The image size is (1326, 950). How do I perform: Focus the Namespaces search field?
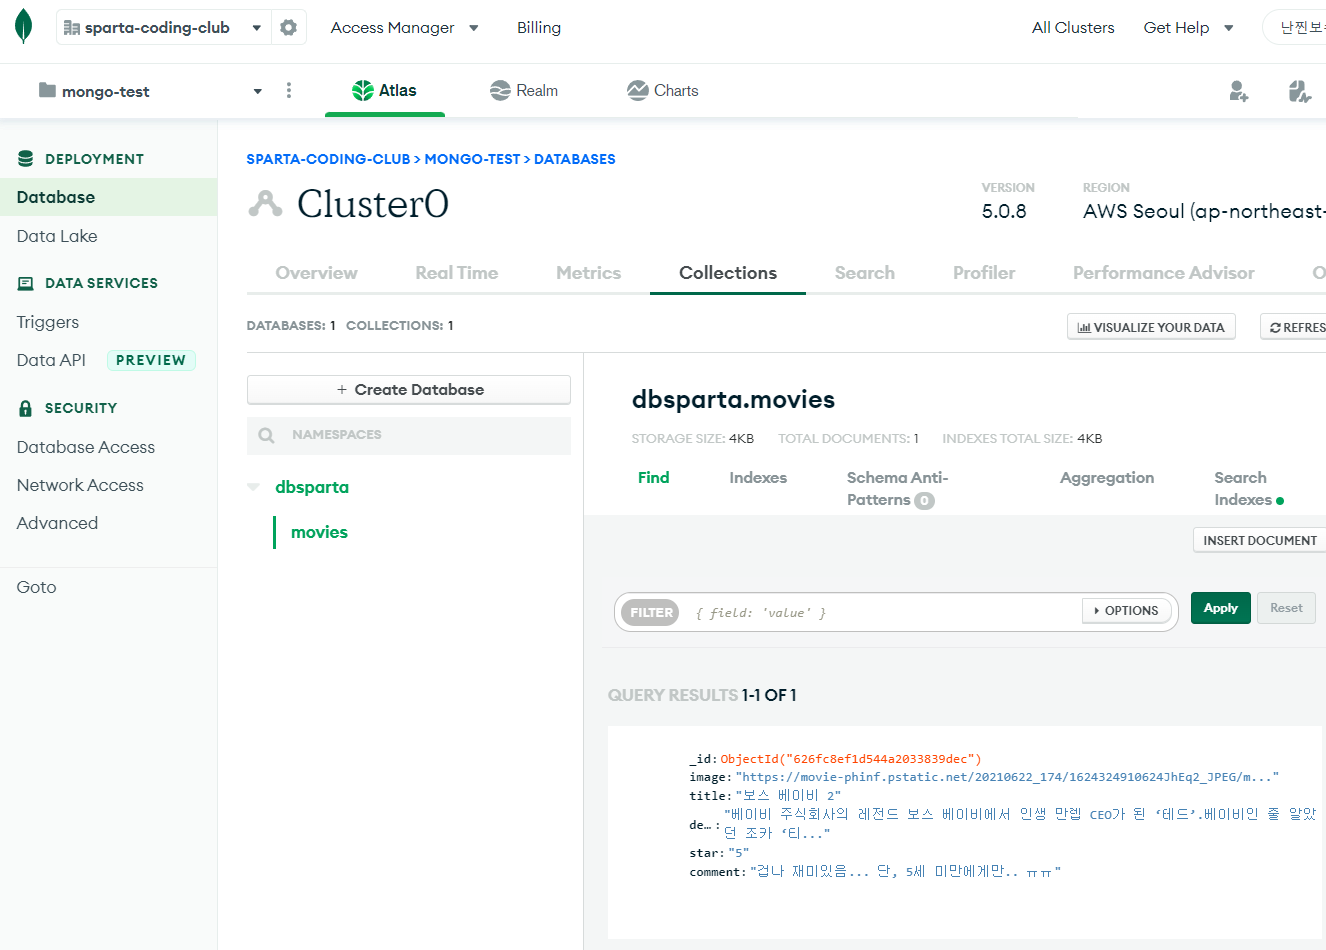click(x=409, y=435)
